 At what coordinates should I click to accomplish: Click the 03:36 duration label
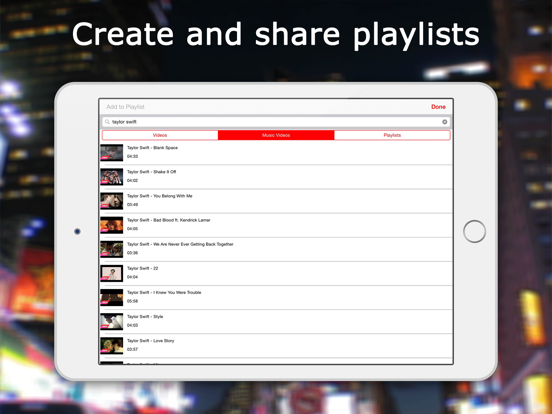(x=132, y=253)
